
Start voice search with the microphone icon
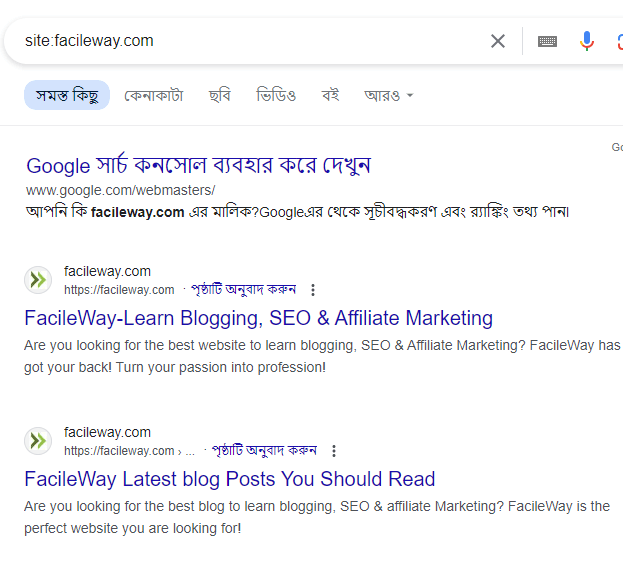coord(586,41)
